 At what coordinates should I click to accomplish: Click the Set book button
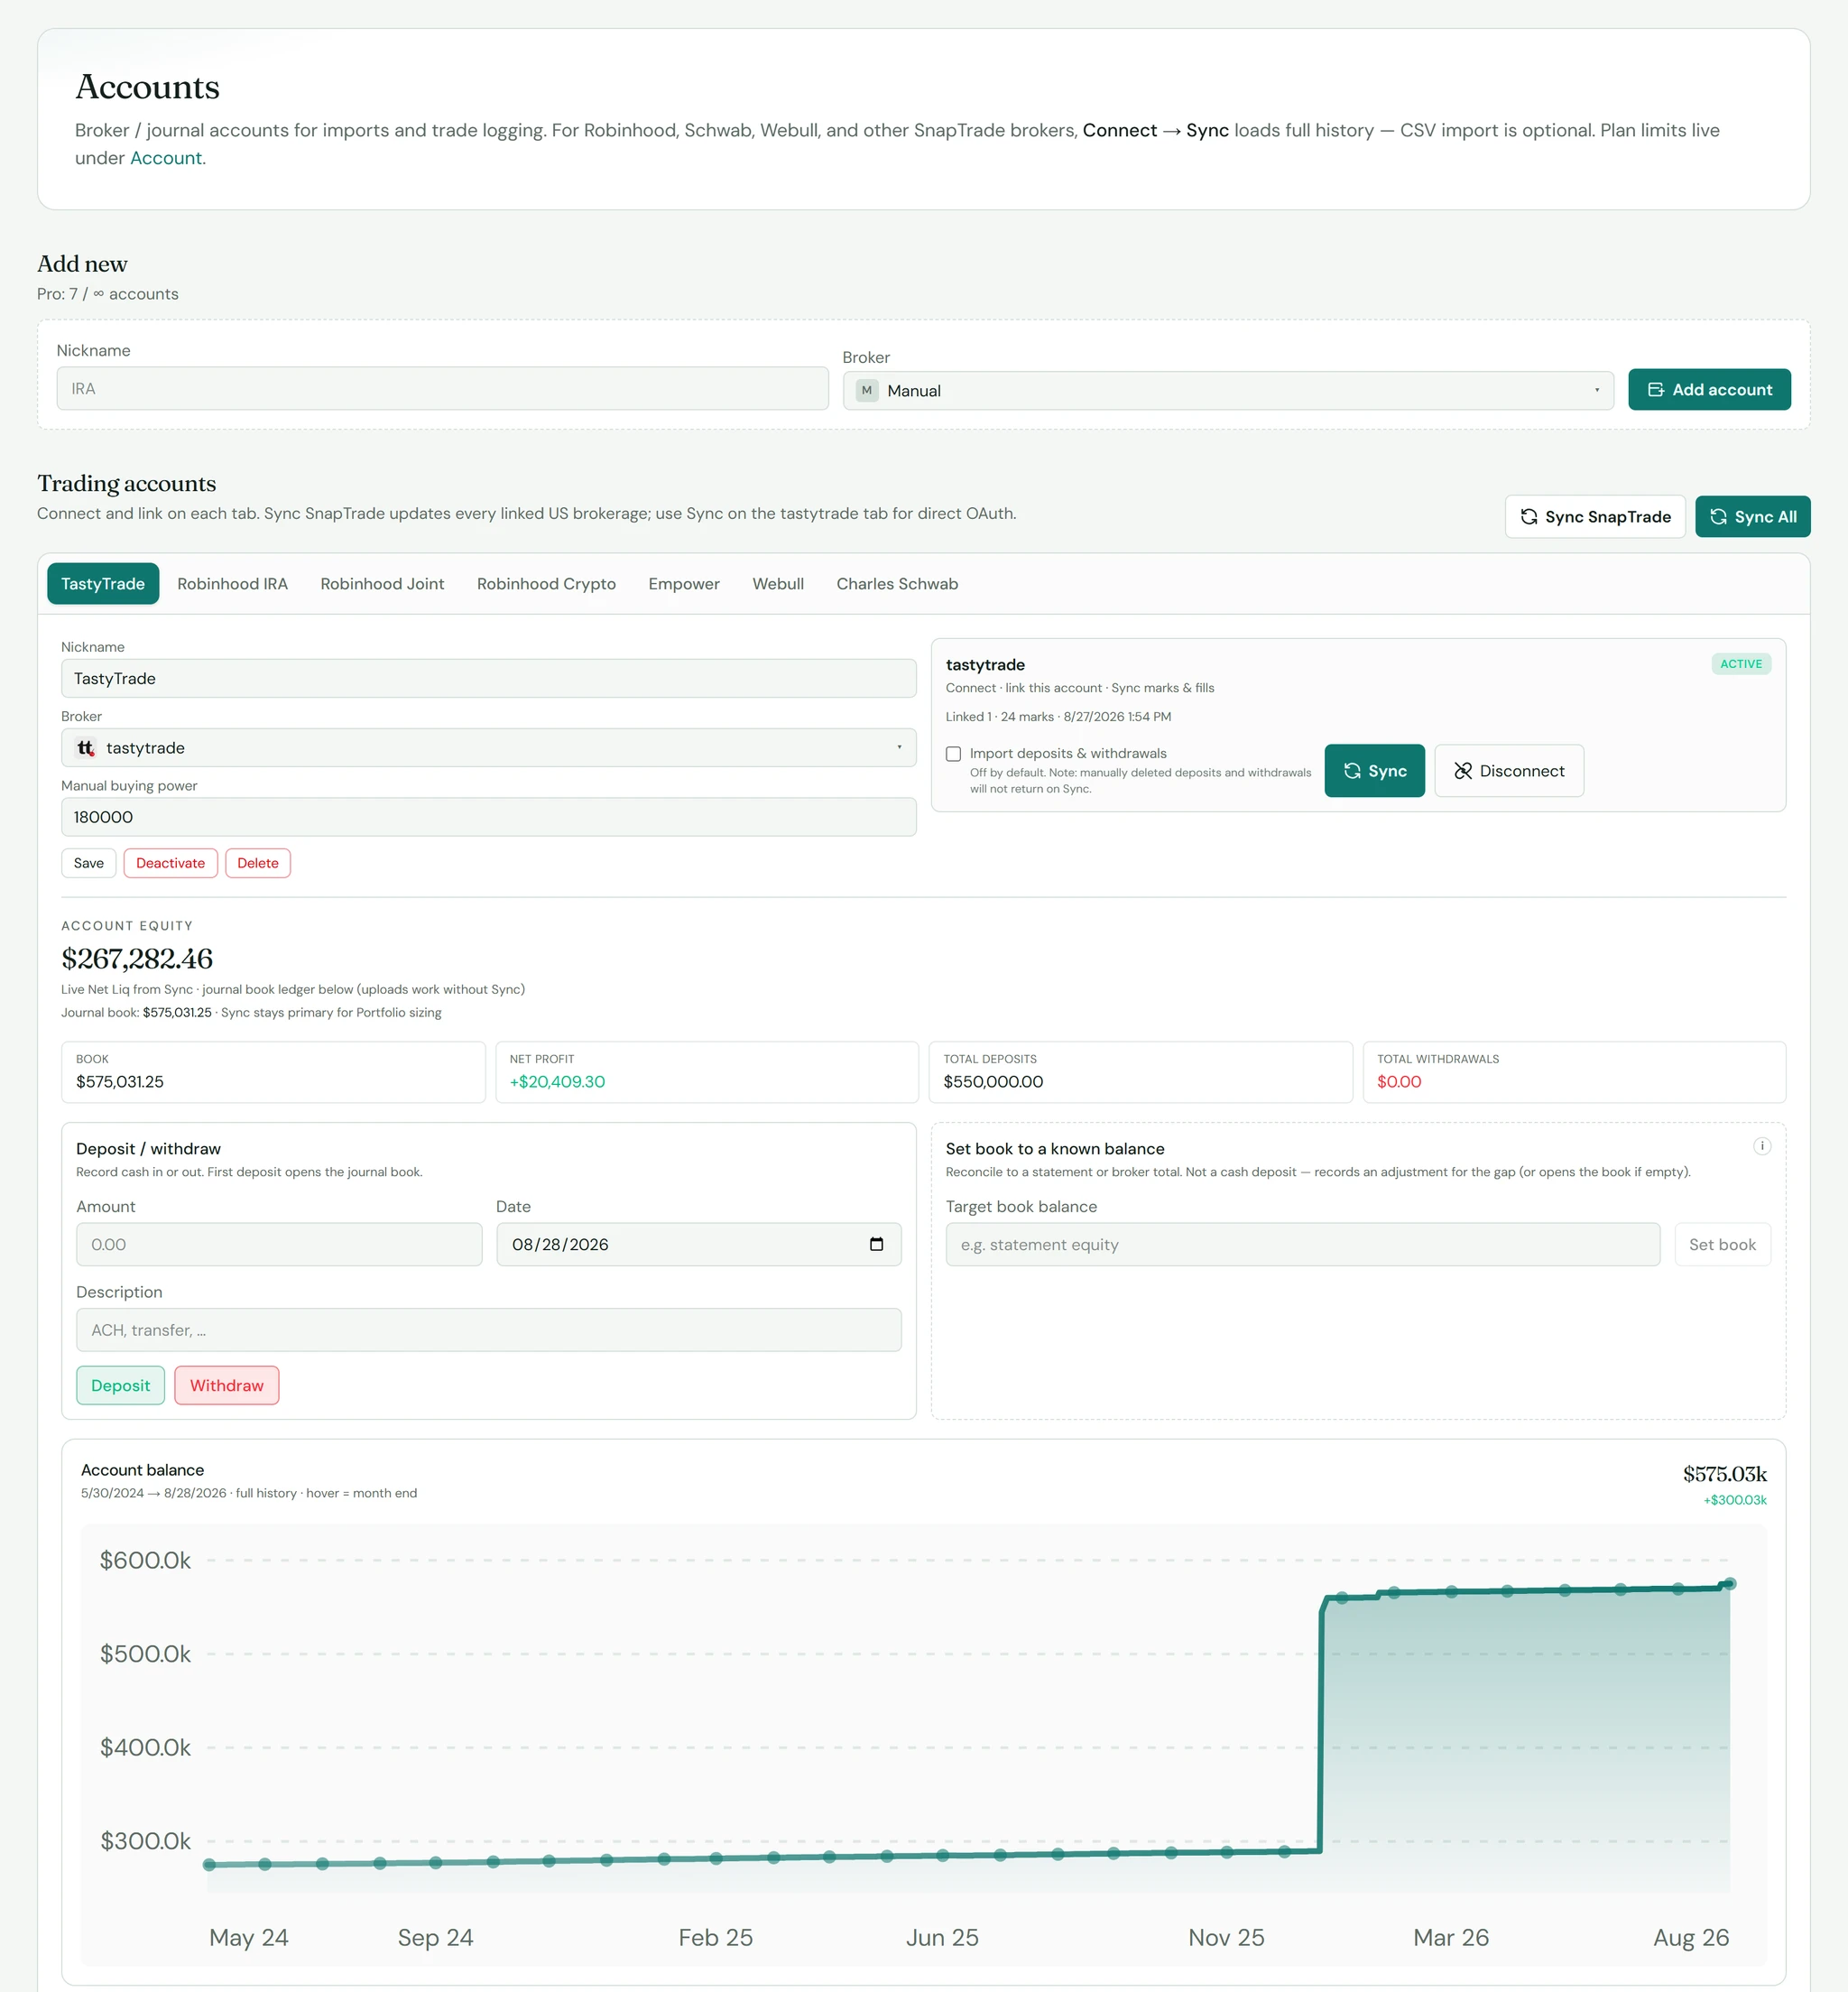click(x=1722, y=1244)
